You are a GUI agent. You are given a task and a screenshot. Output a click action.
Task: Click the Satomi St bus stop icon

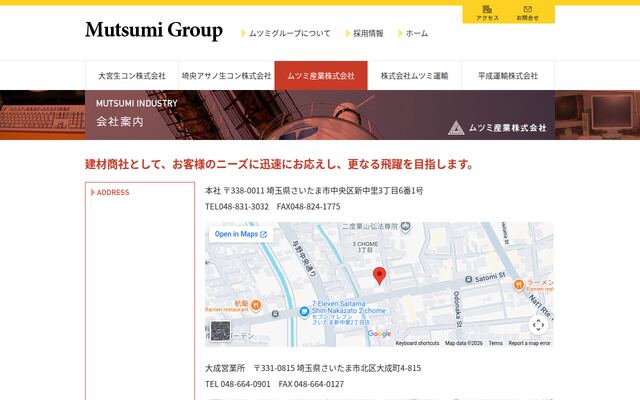(x=469, y=280)
